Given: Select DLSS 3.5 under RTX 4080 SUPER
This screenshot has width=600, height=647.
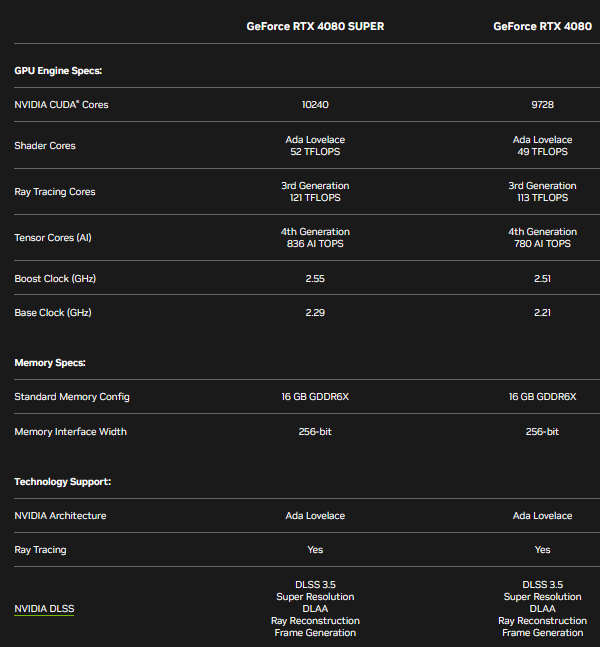Looking at the screenshot, I should [315, 585].
